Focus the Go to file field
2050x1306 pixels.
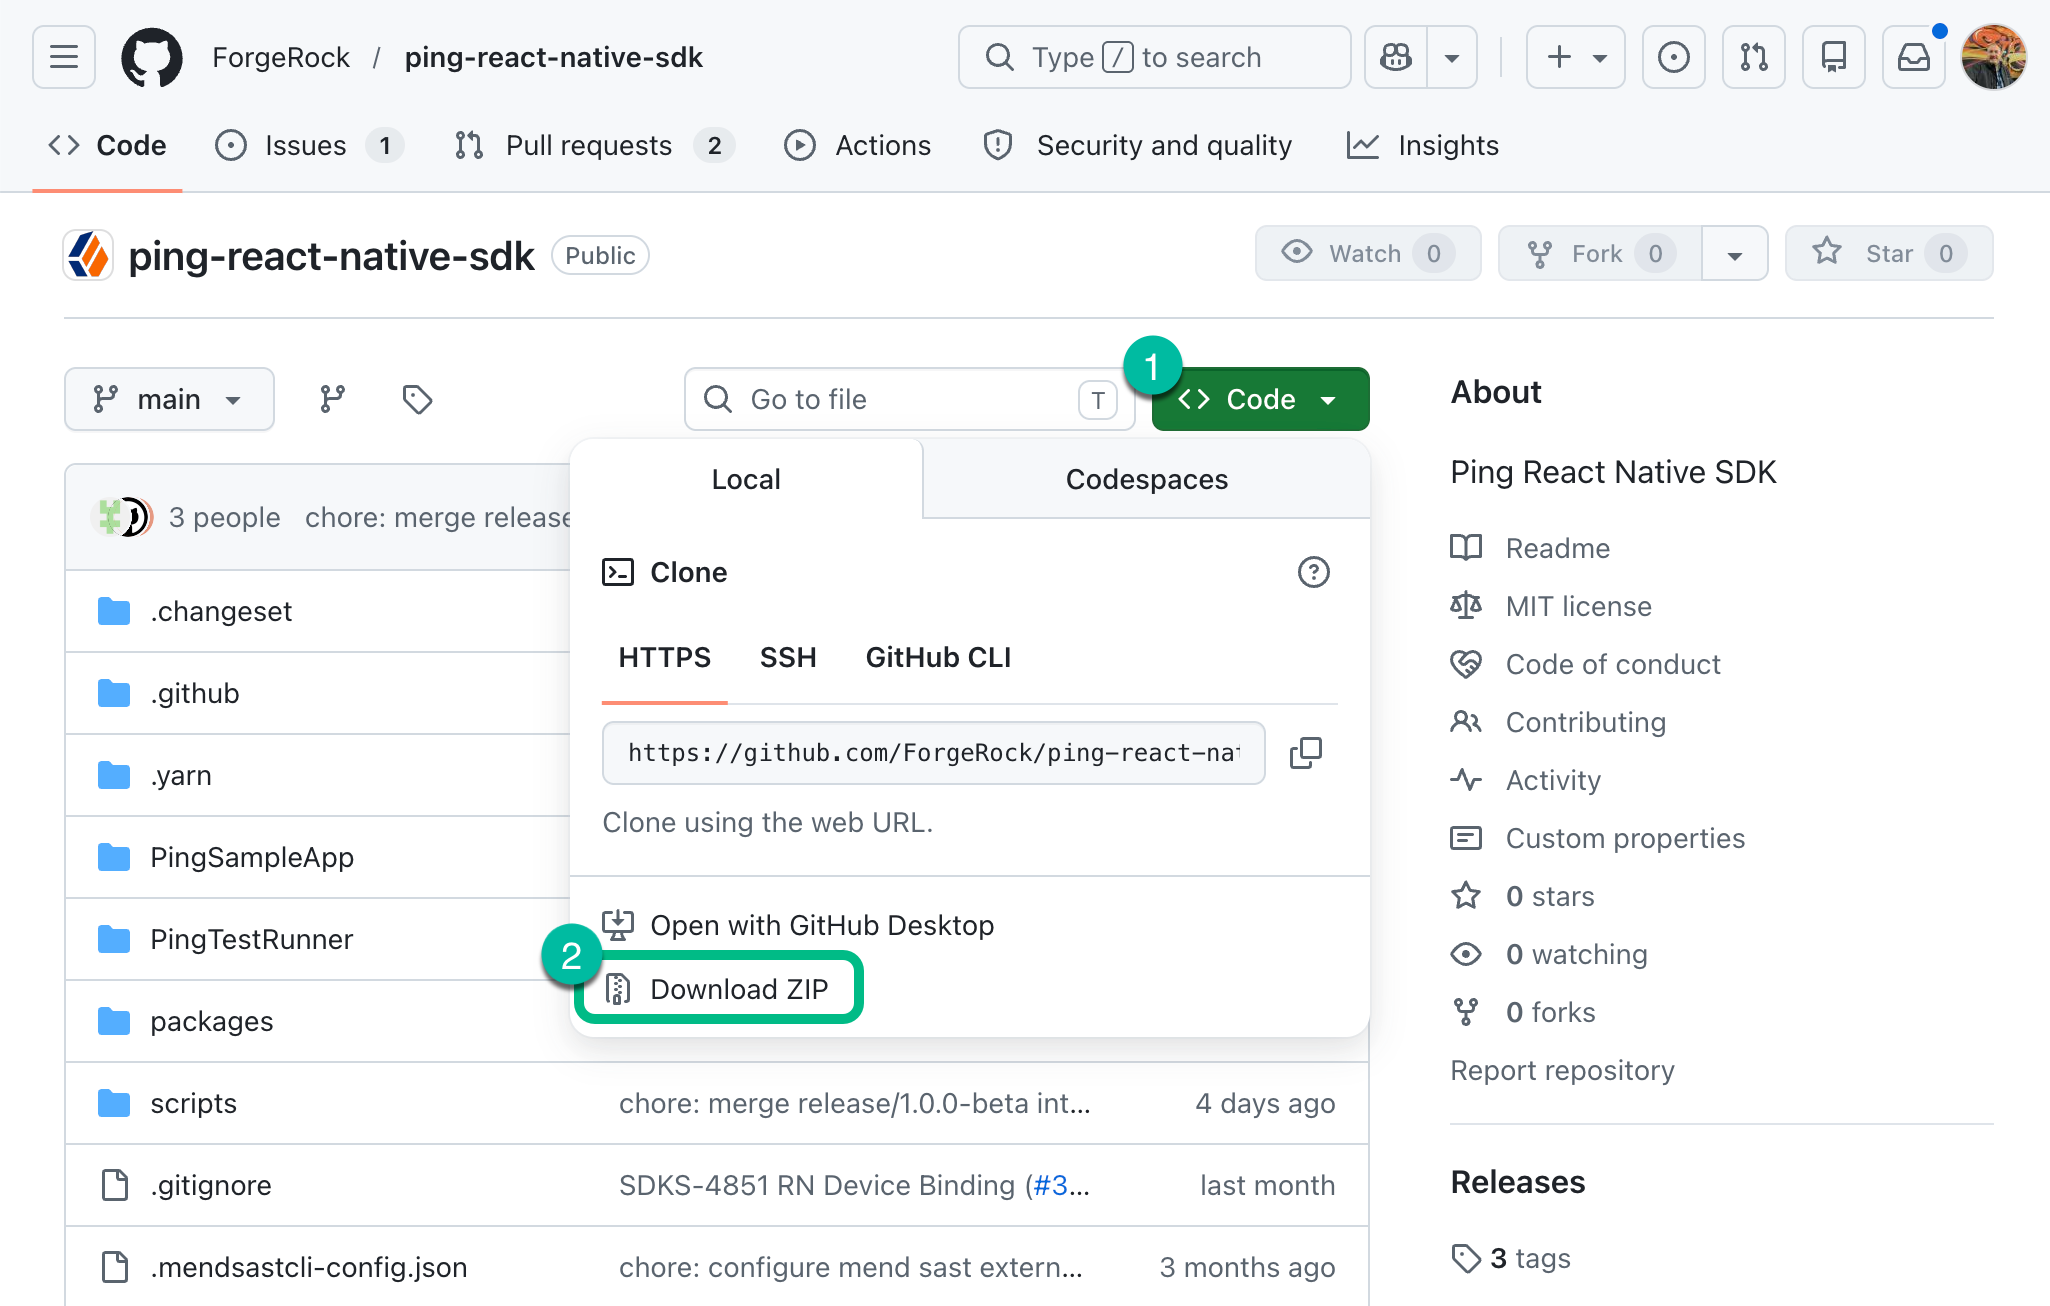909,399
